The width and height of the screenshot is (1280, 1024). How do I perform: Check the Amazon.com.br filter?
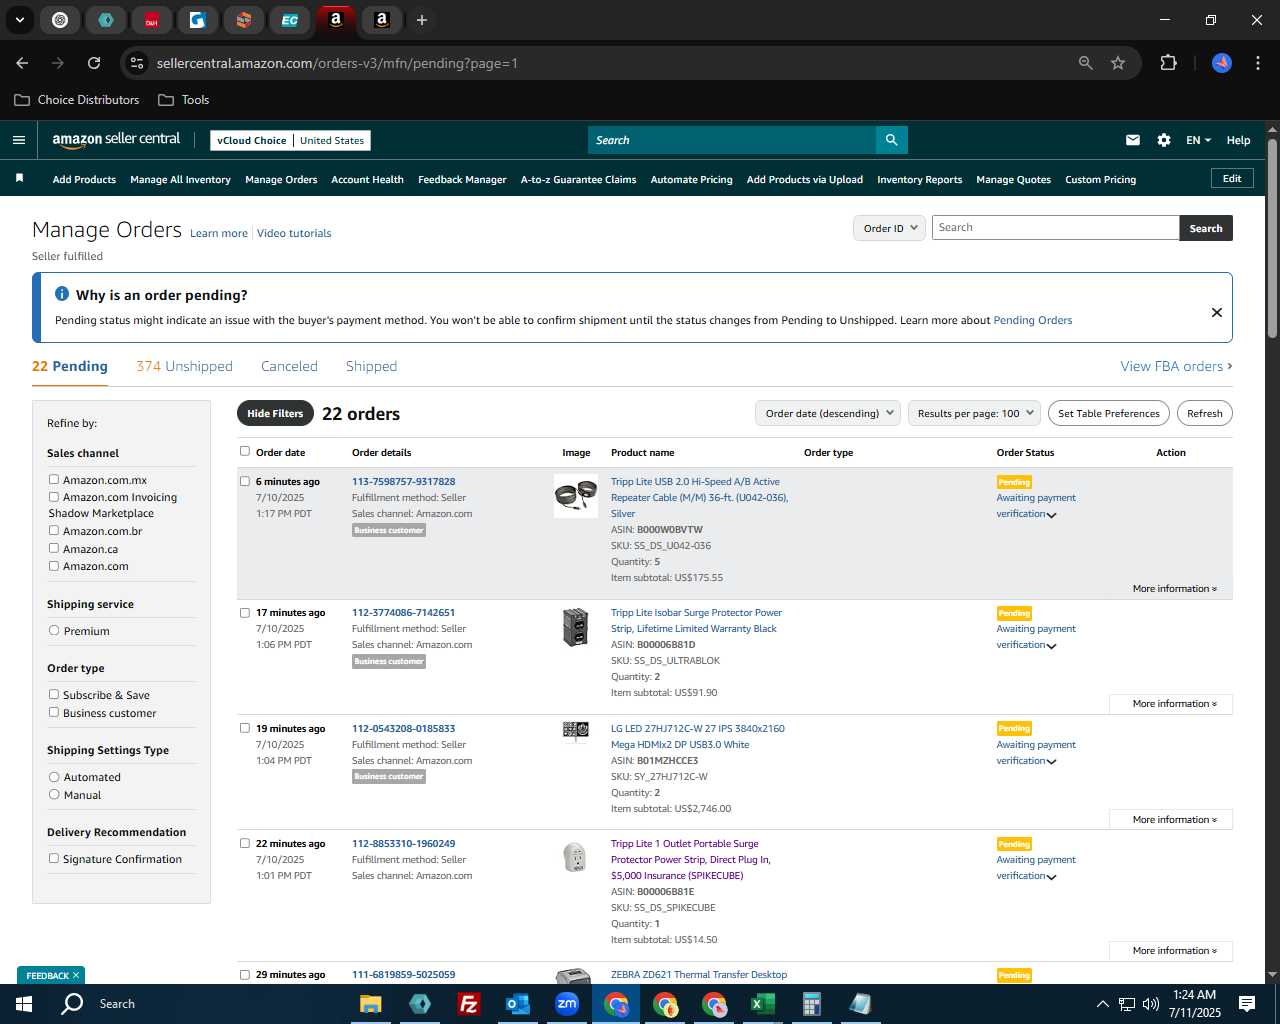54,531
